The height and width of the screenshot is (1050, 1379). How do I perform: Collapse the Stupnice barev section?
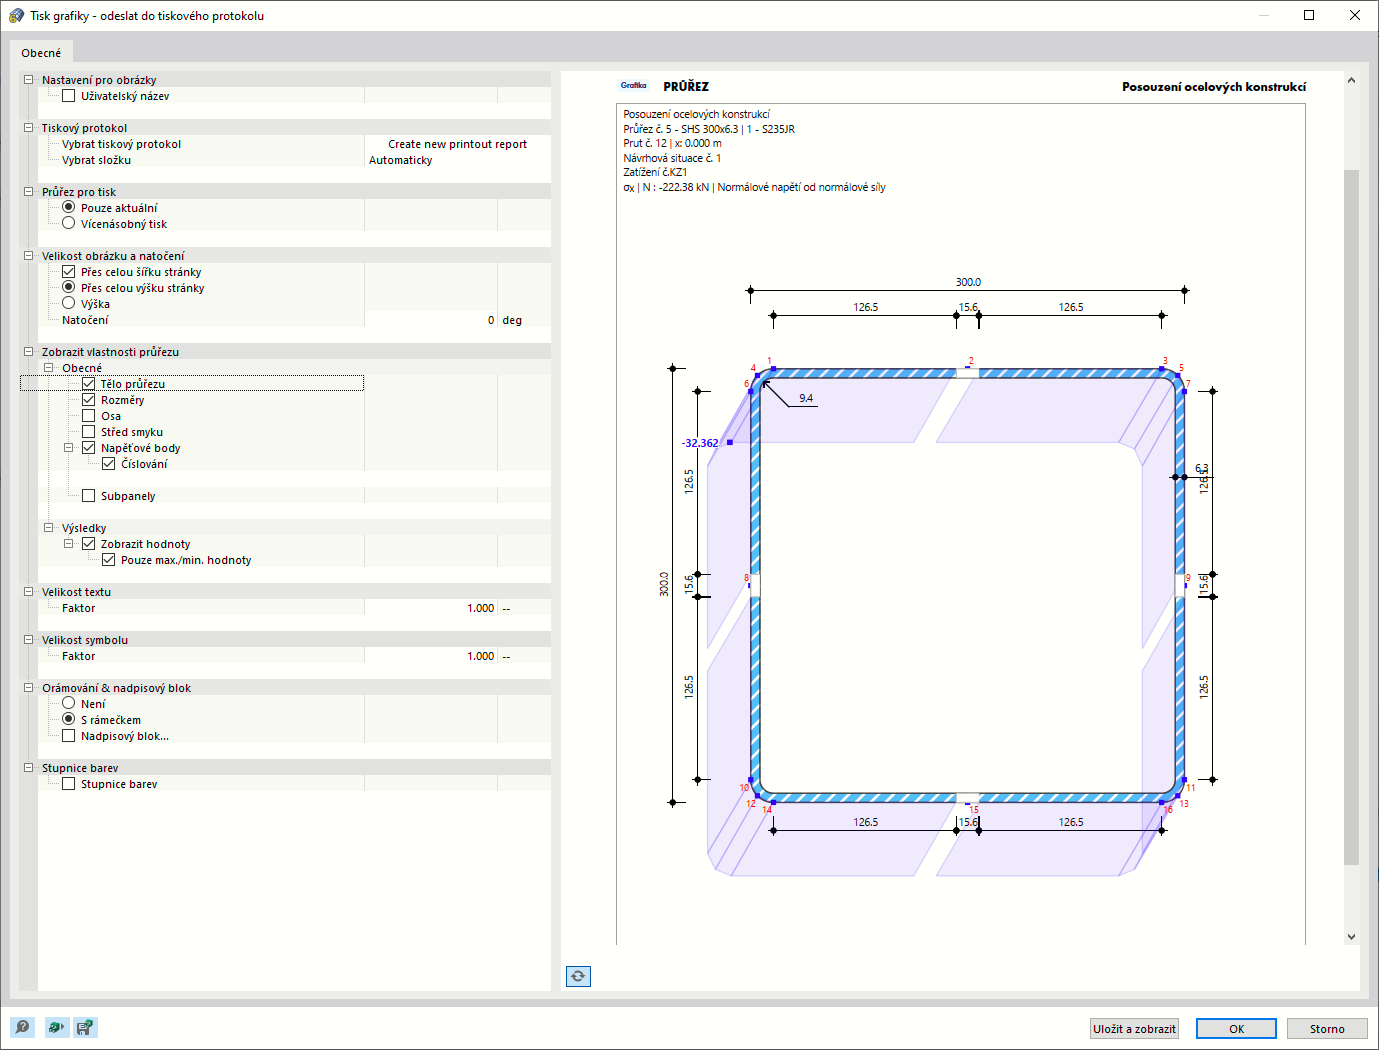click(x=29, y=768)
